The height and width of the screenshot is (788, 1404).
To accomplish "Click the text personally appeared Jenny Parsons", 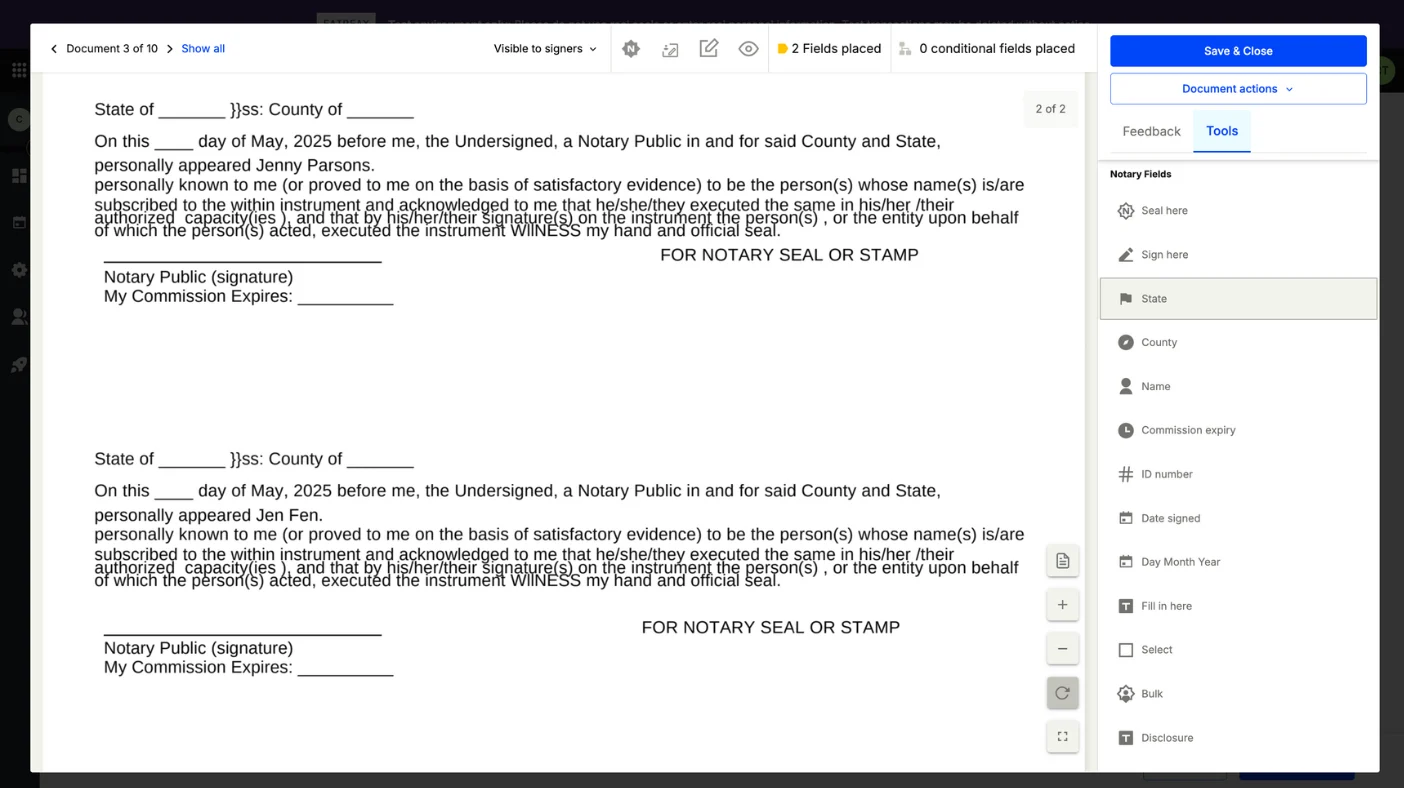I will click(x=234, y=166).
